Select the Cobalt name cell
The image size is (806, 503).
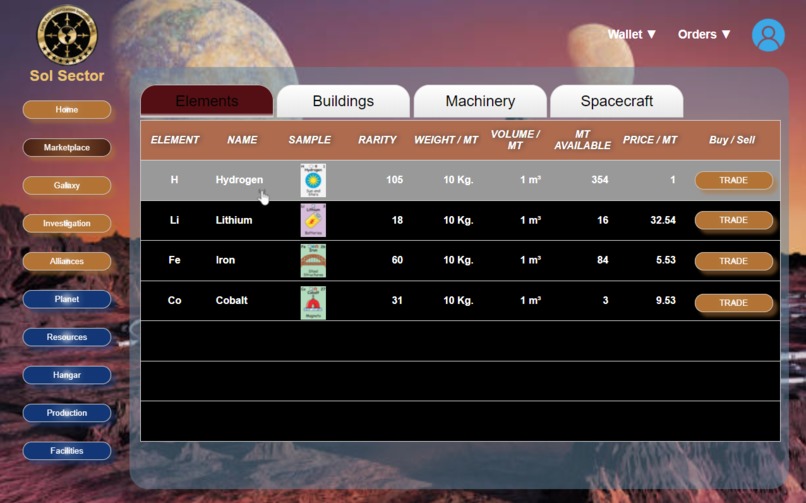231,300
